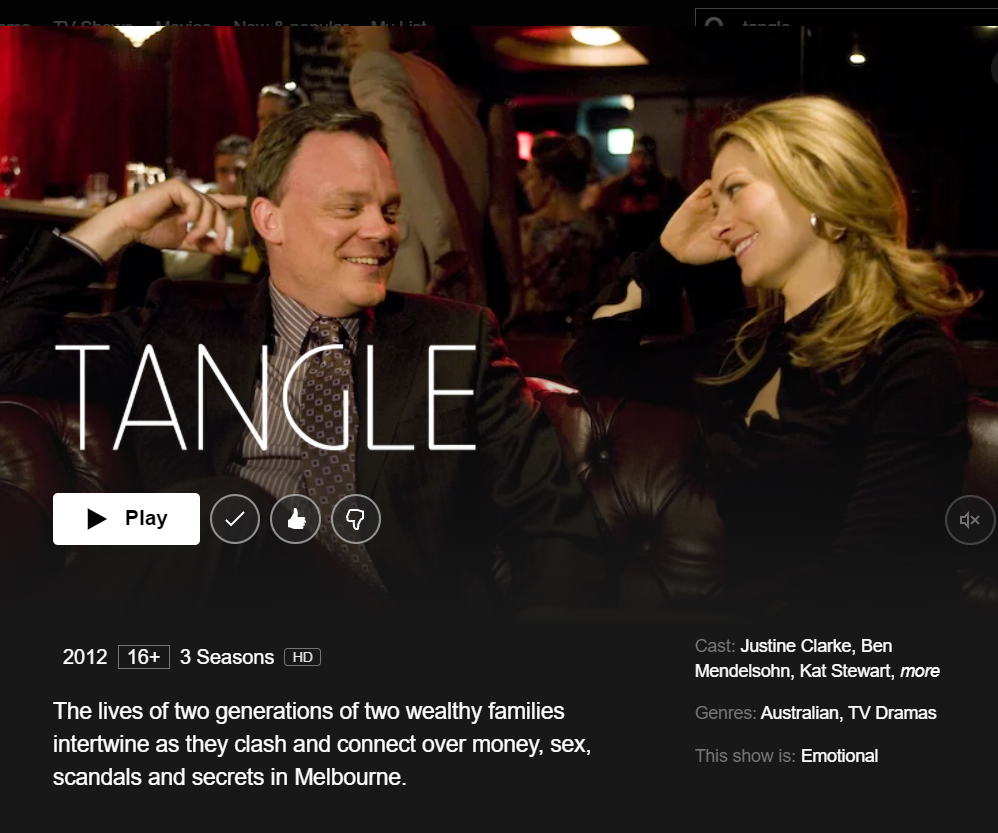Open the Emotional tag link
The image size is (998, 833).
point(839,756)
